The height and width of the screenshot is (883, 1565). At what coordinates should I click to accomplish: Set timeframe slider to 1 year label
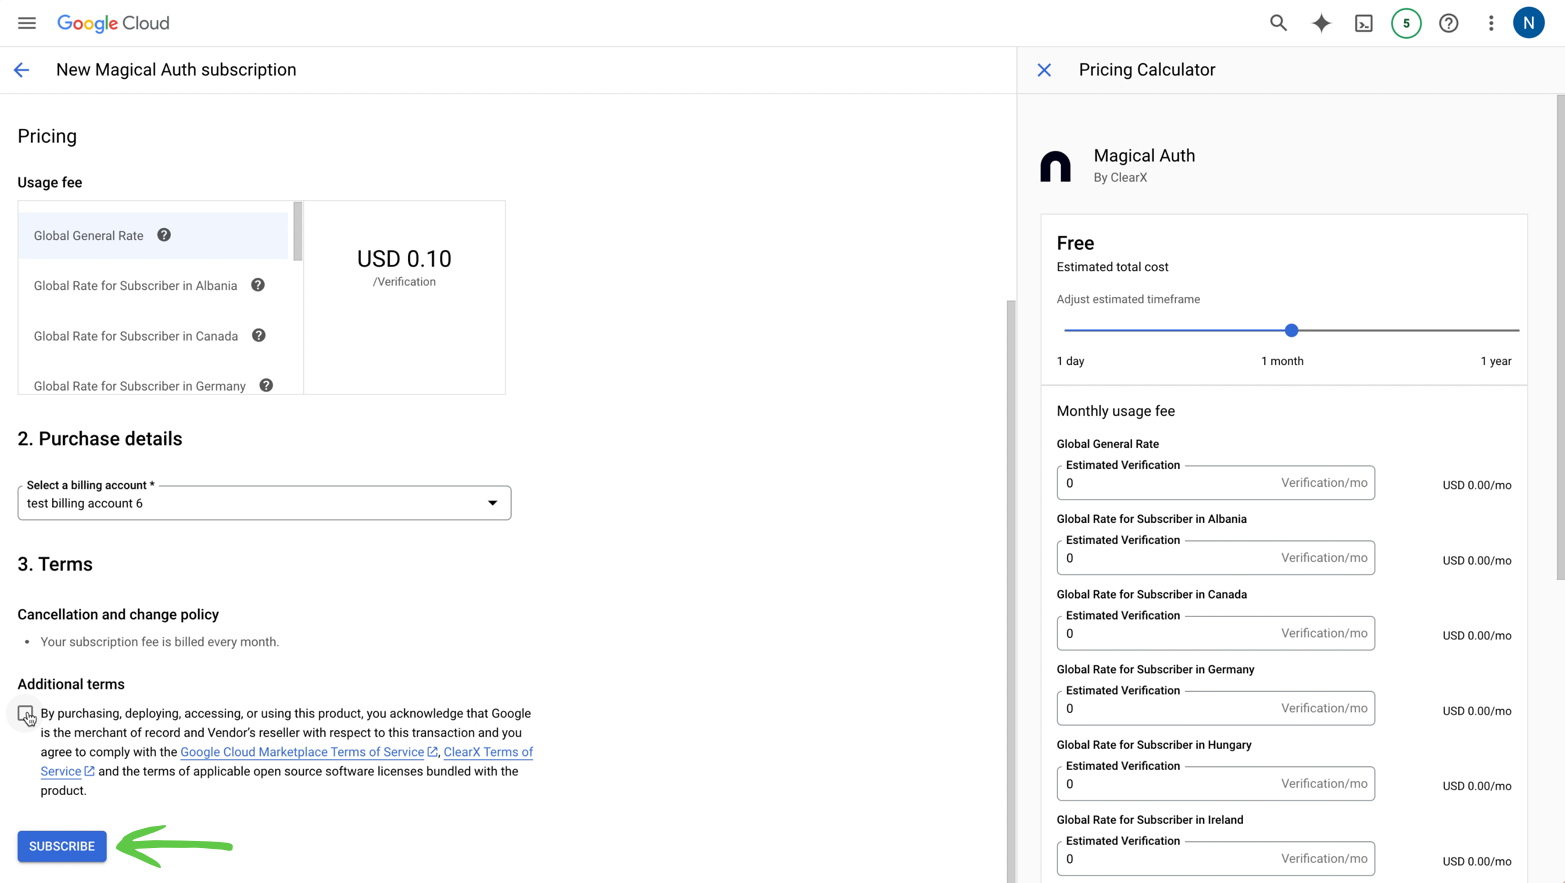point(1495,361)
